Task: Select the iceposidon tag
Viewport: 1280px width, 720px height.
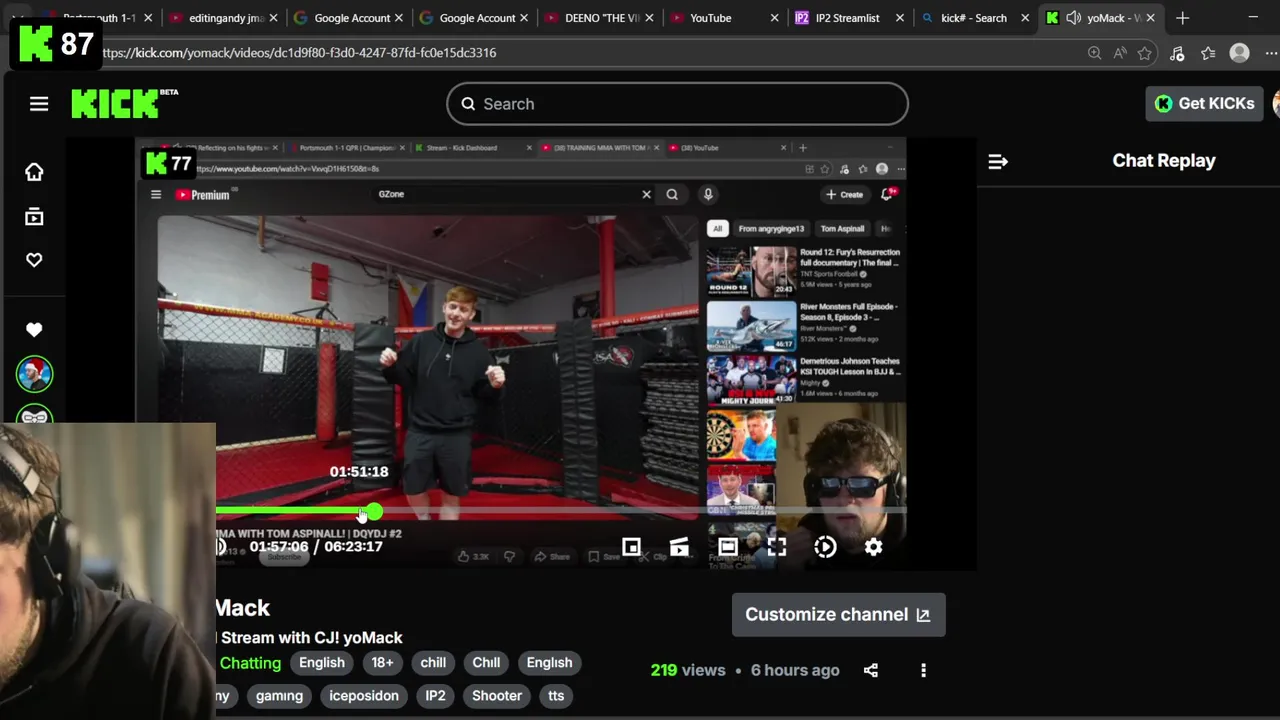Action: (364, 696)
